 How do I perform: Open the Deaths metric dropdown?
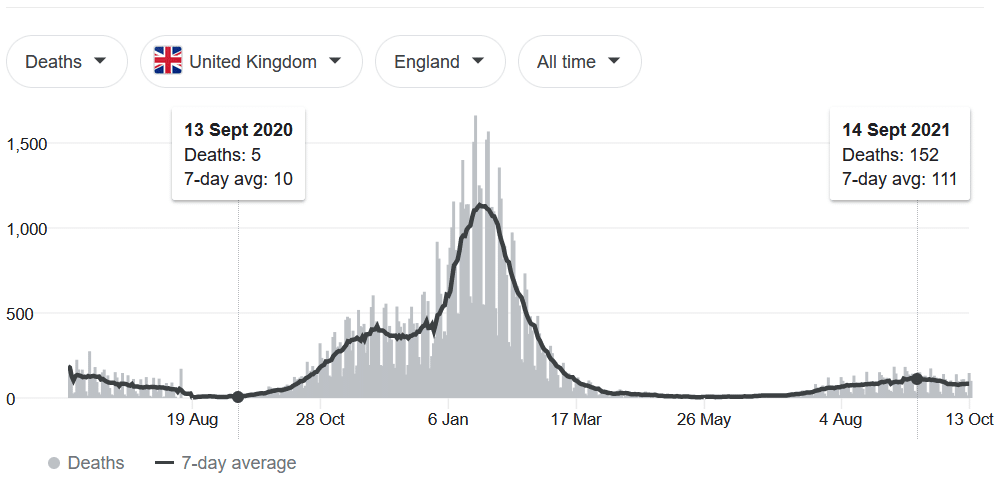pyautogui.click(x=66, y=62)
